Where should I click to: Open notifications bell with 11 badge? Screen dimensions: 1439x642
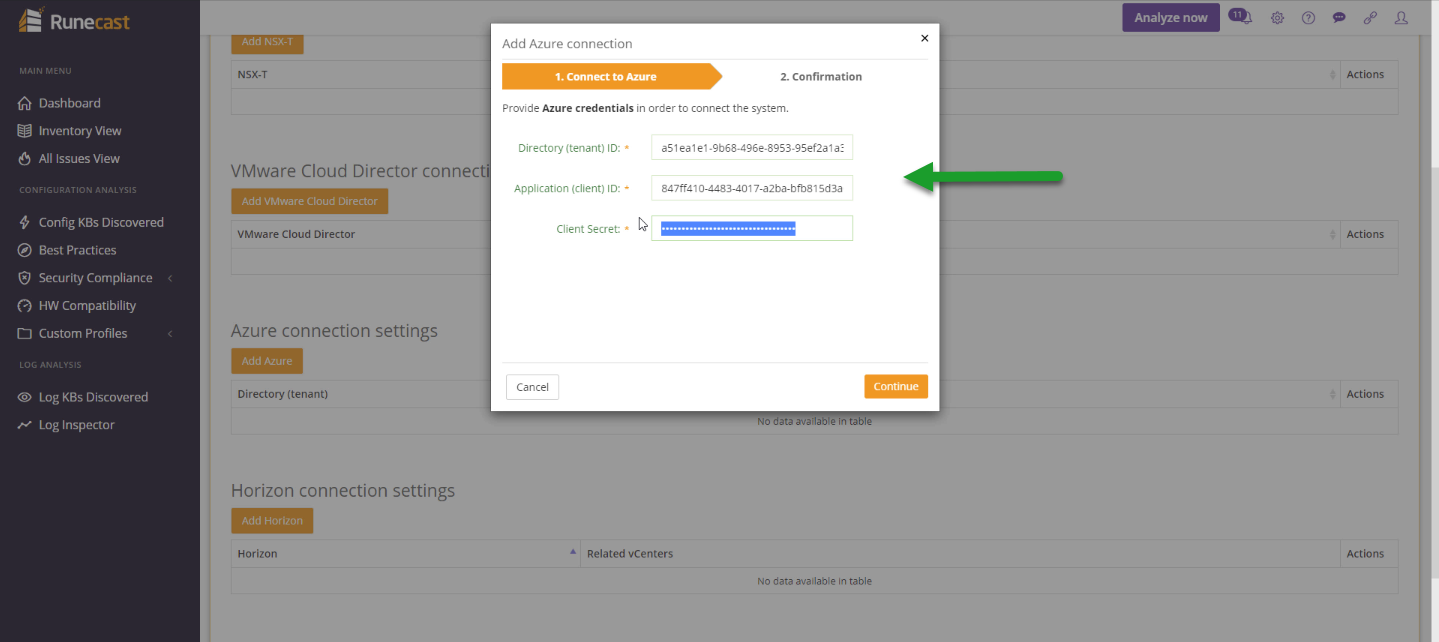(1241, 17)
